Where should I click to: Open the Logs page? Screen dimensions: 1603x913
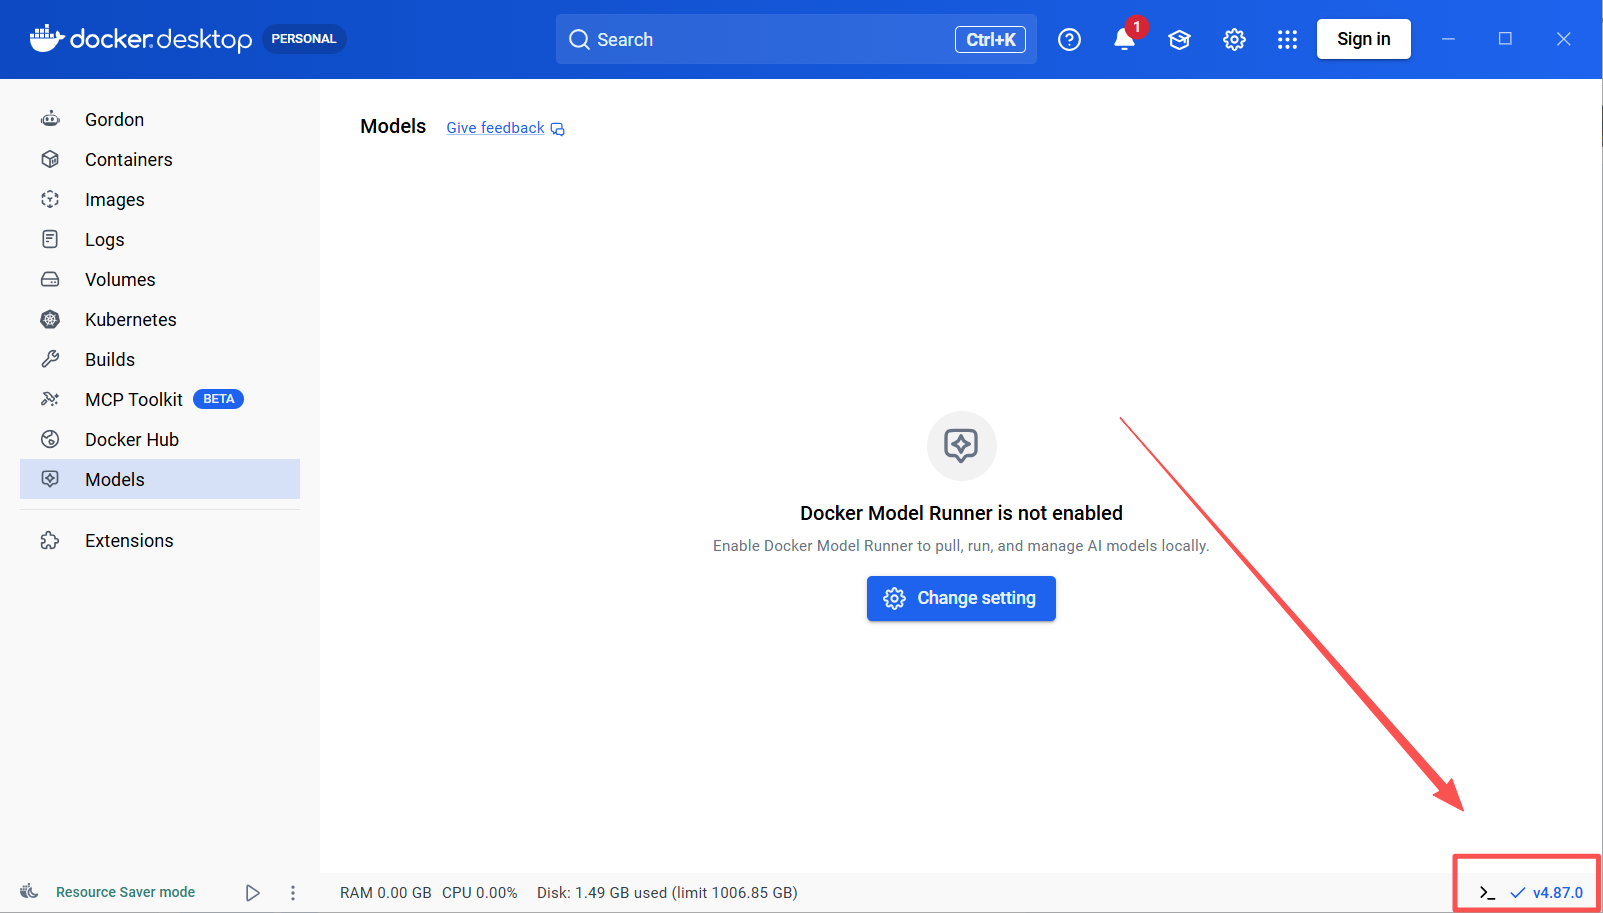pos(160,239)
